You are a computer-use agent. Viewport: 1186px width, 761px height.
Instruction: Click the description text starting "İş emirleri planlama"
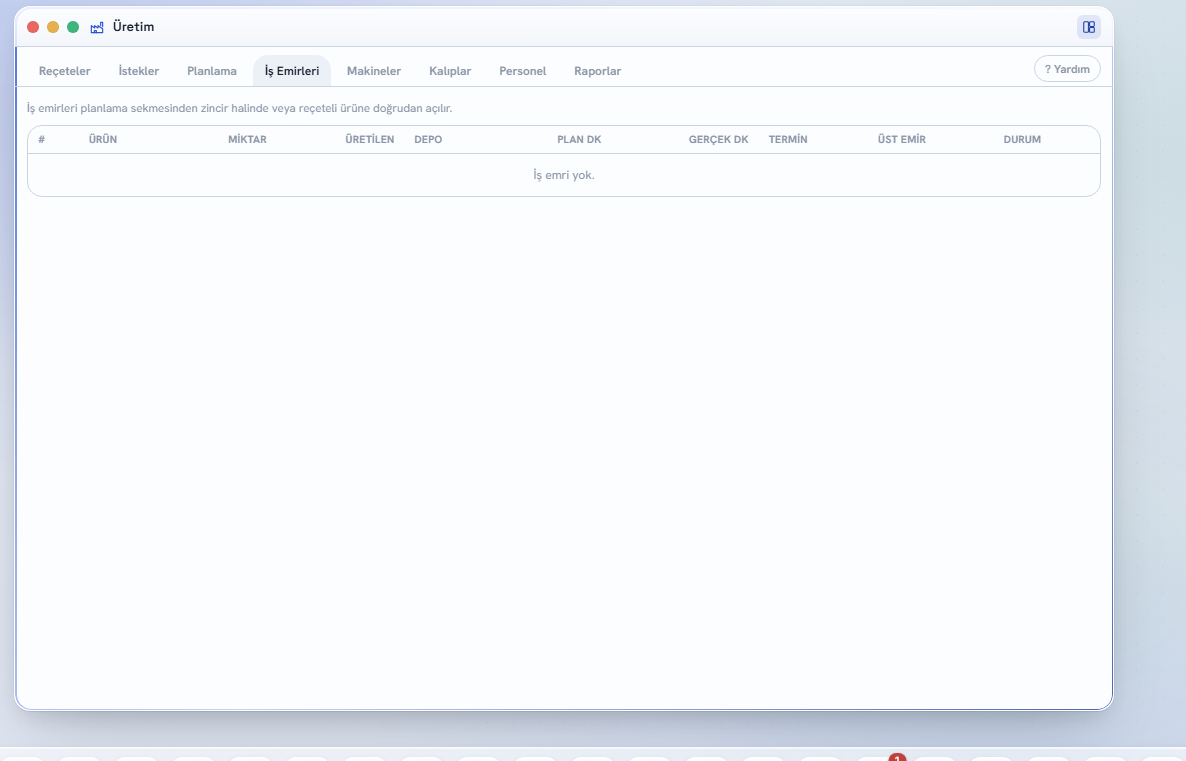[x=240, y=108]
